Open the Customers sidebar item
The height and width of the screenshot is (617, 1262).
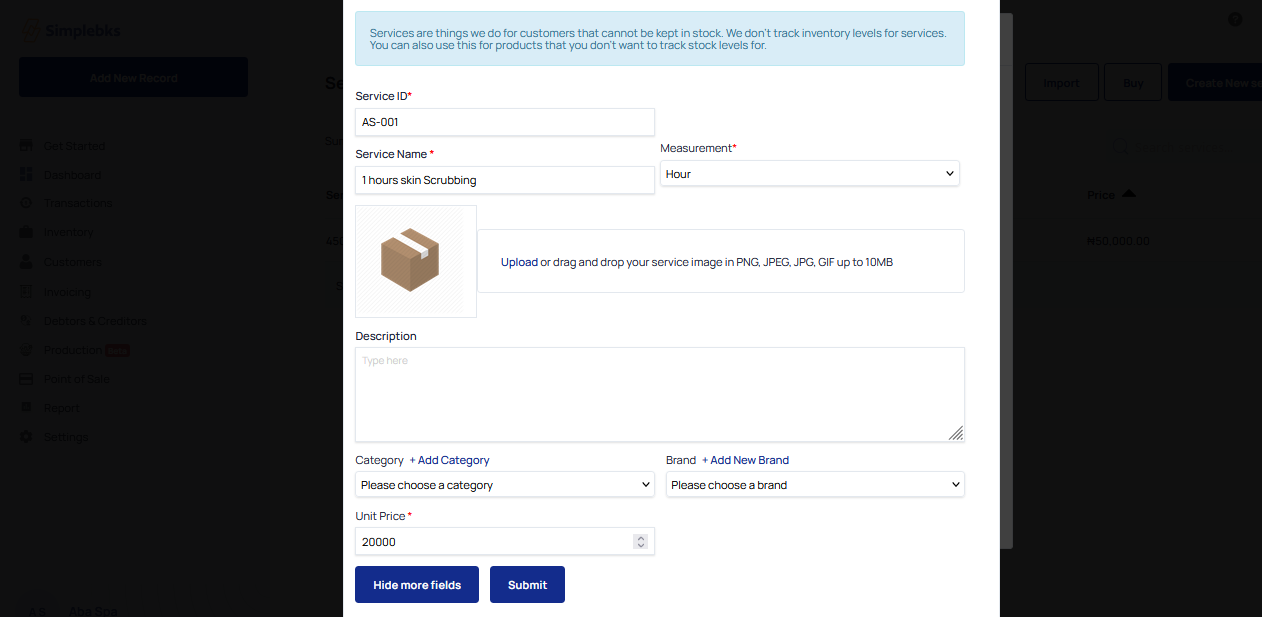click(x=72, y=262)
